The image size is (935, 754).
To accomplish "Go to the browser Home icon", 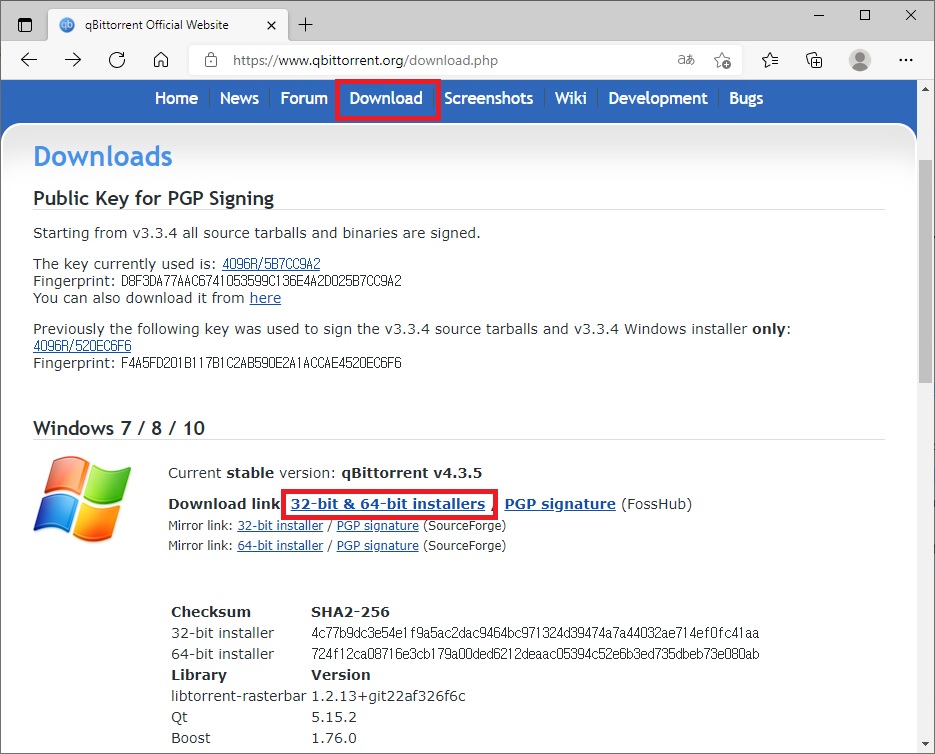I will coord(161,60).
